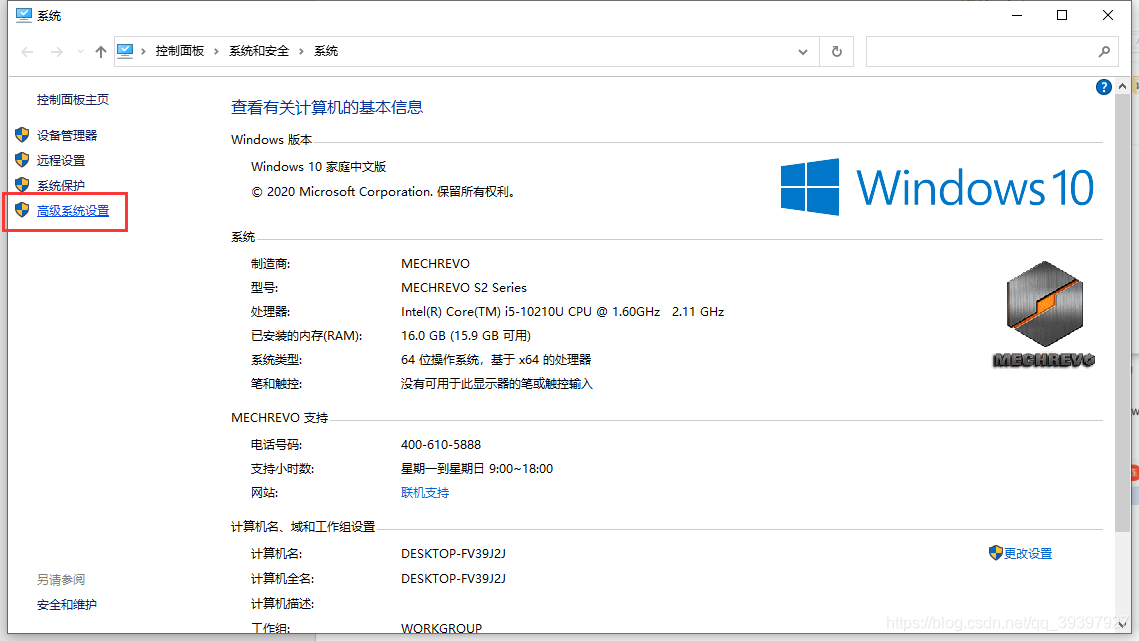The height and width of the screenshot is (641, 1139).
Task: Click 控制面板 breadcrumb
Action: 179,51
